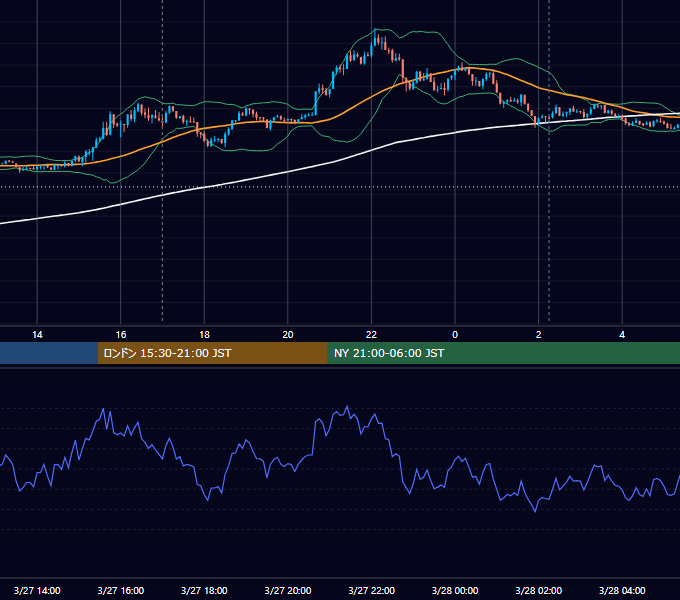Viewport: 680px width, 600px height.
Task: Click the 0 hour label on time axis
Action: (x=455, y=335)
